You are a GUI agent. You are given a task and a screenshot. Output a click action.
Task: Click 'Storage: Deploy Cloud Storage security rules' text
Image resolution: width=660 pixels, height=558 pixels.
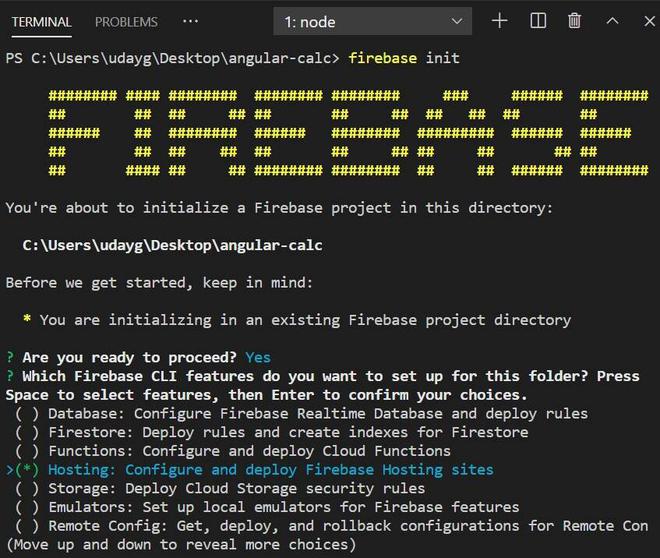237,489
